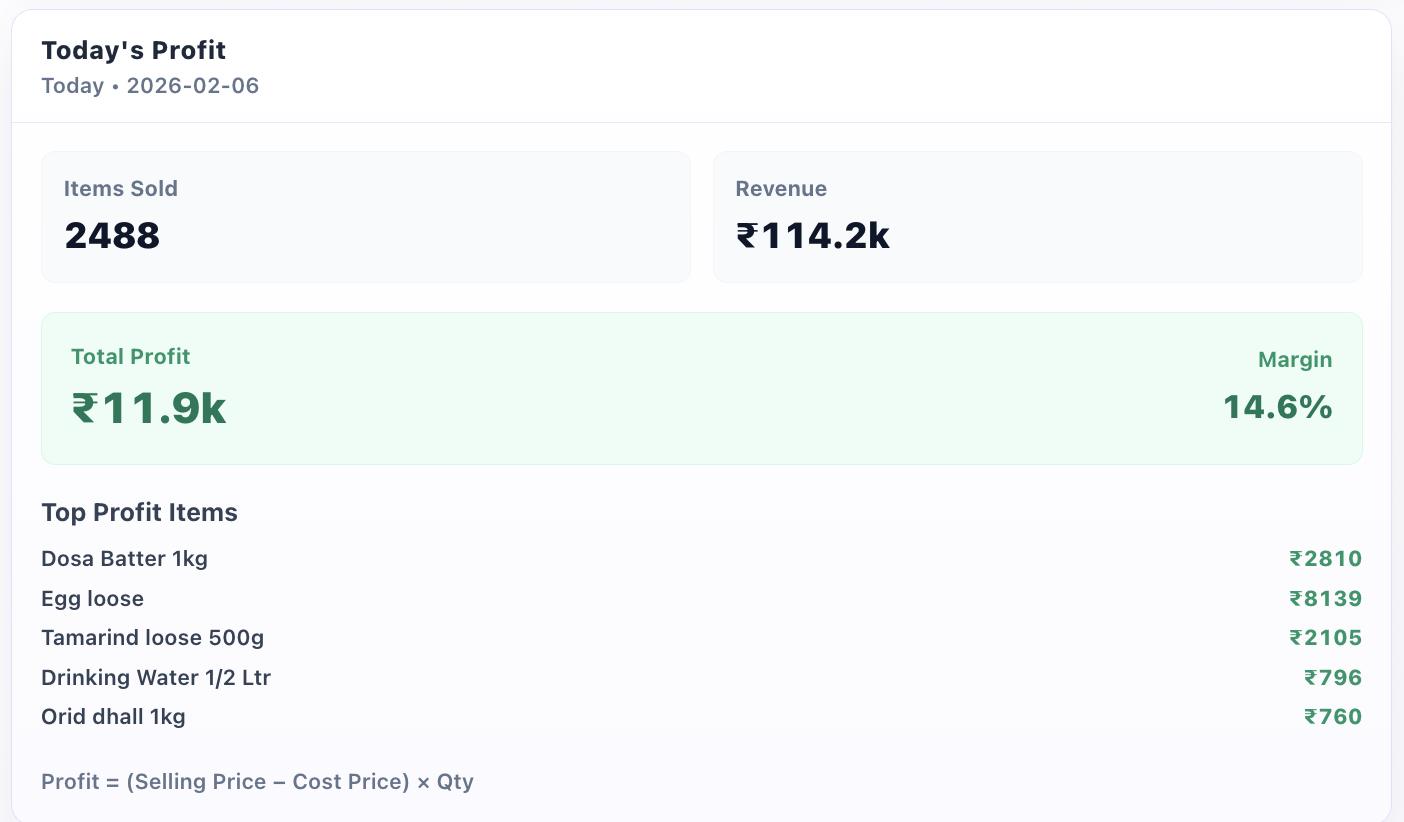Click the ₹760 Orid dhall profit
This screenshot has width=1404, height=822.
(1332, 717)
